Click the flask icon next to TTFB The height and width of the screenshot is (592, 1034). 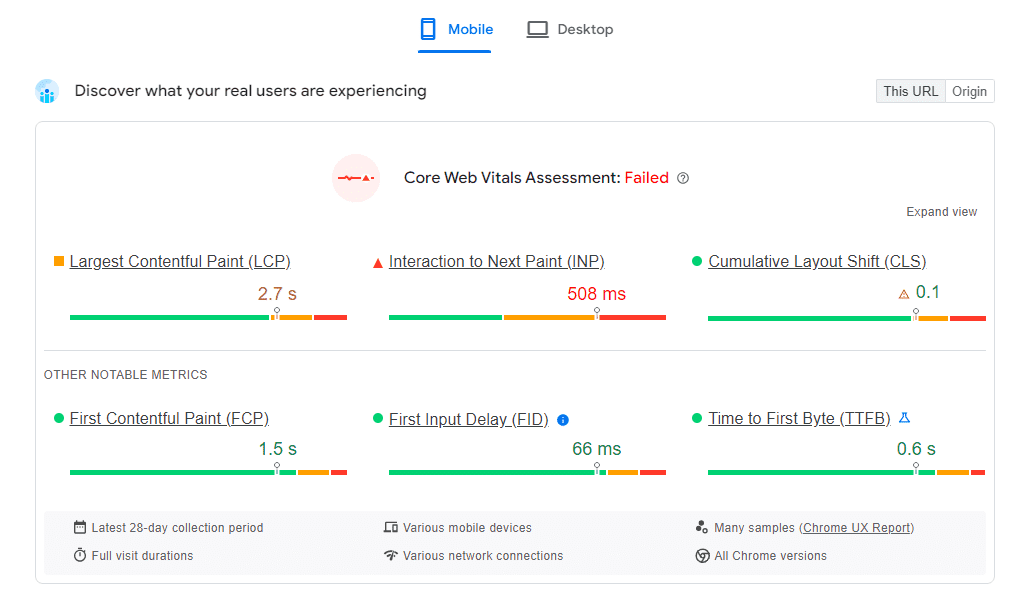click(x=904, y=418)
